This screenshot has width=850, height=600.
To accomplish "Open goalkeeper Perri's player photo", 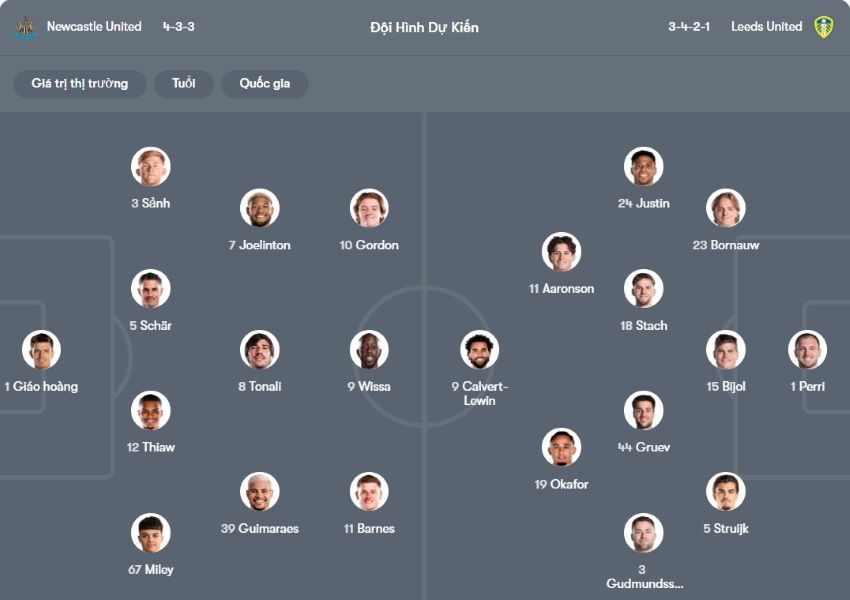I will [x=808, y=351].
